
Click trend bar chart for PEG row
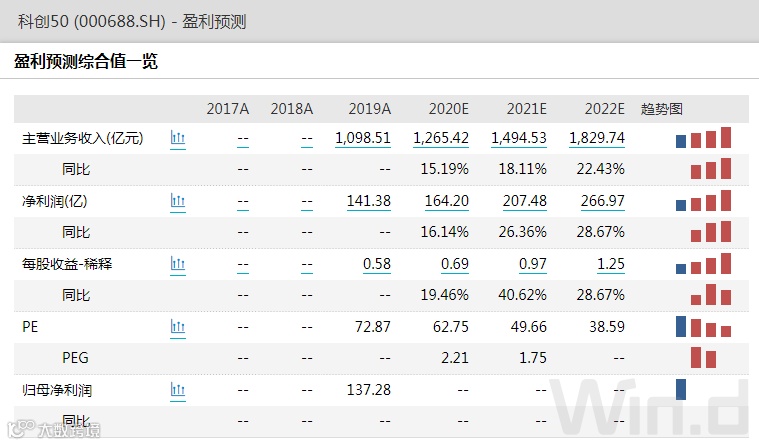[703, 358]
